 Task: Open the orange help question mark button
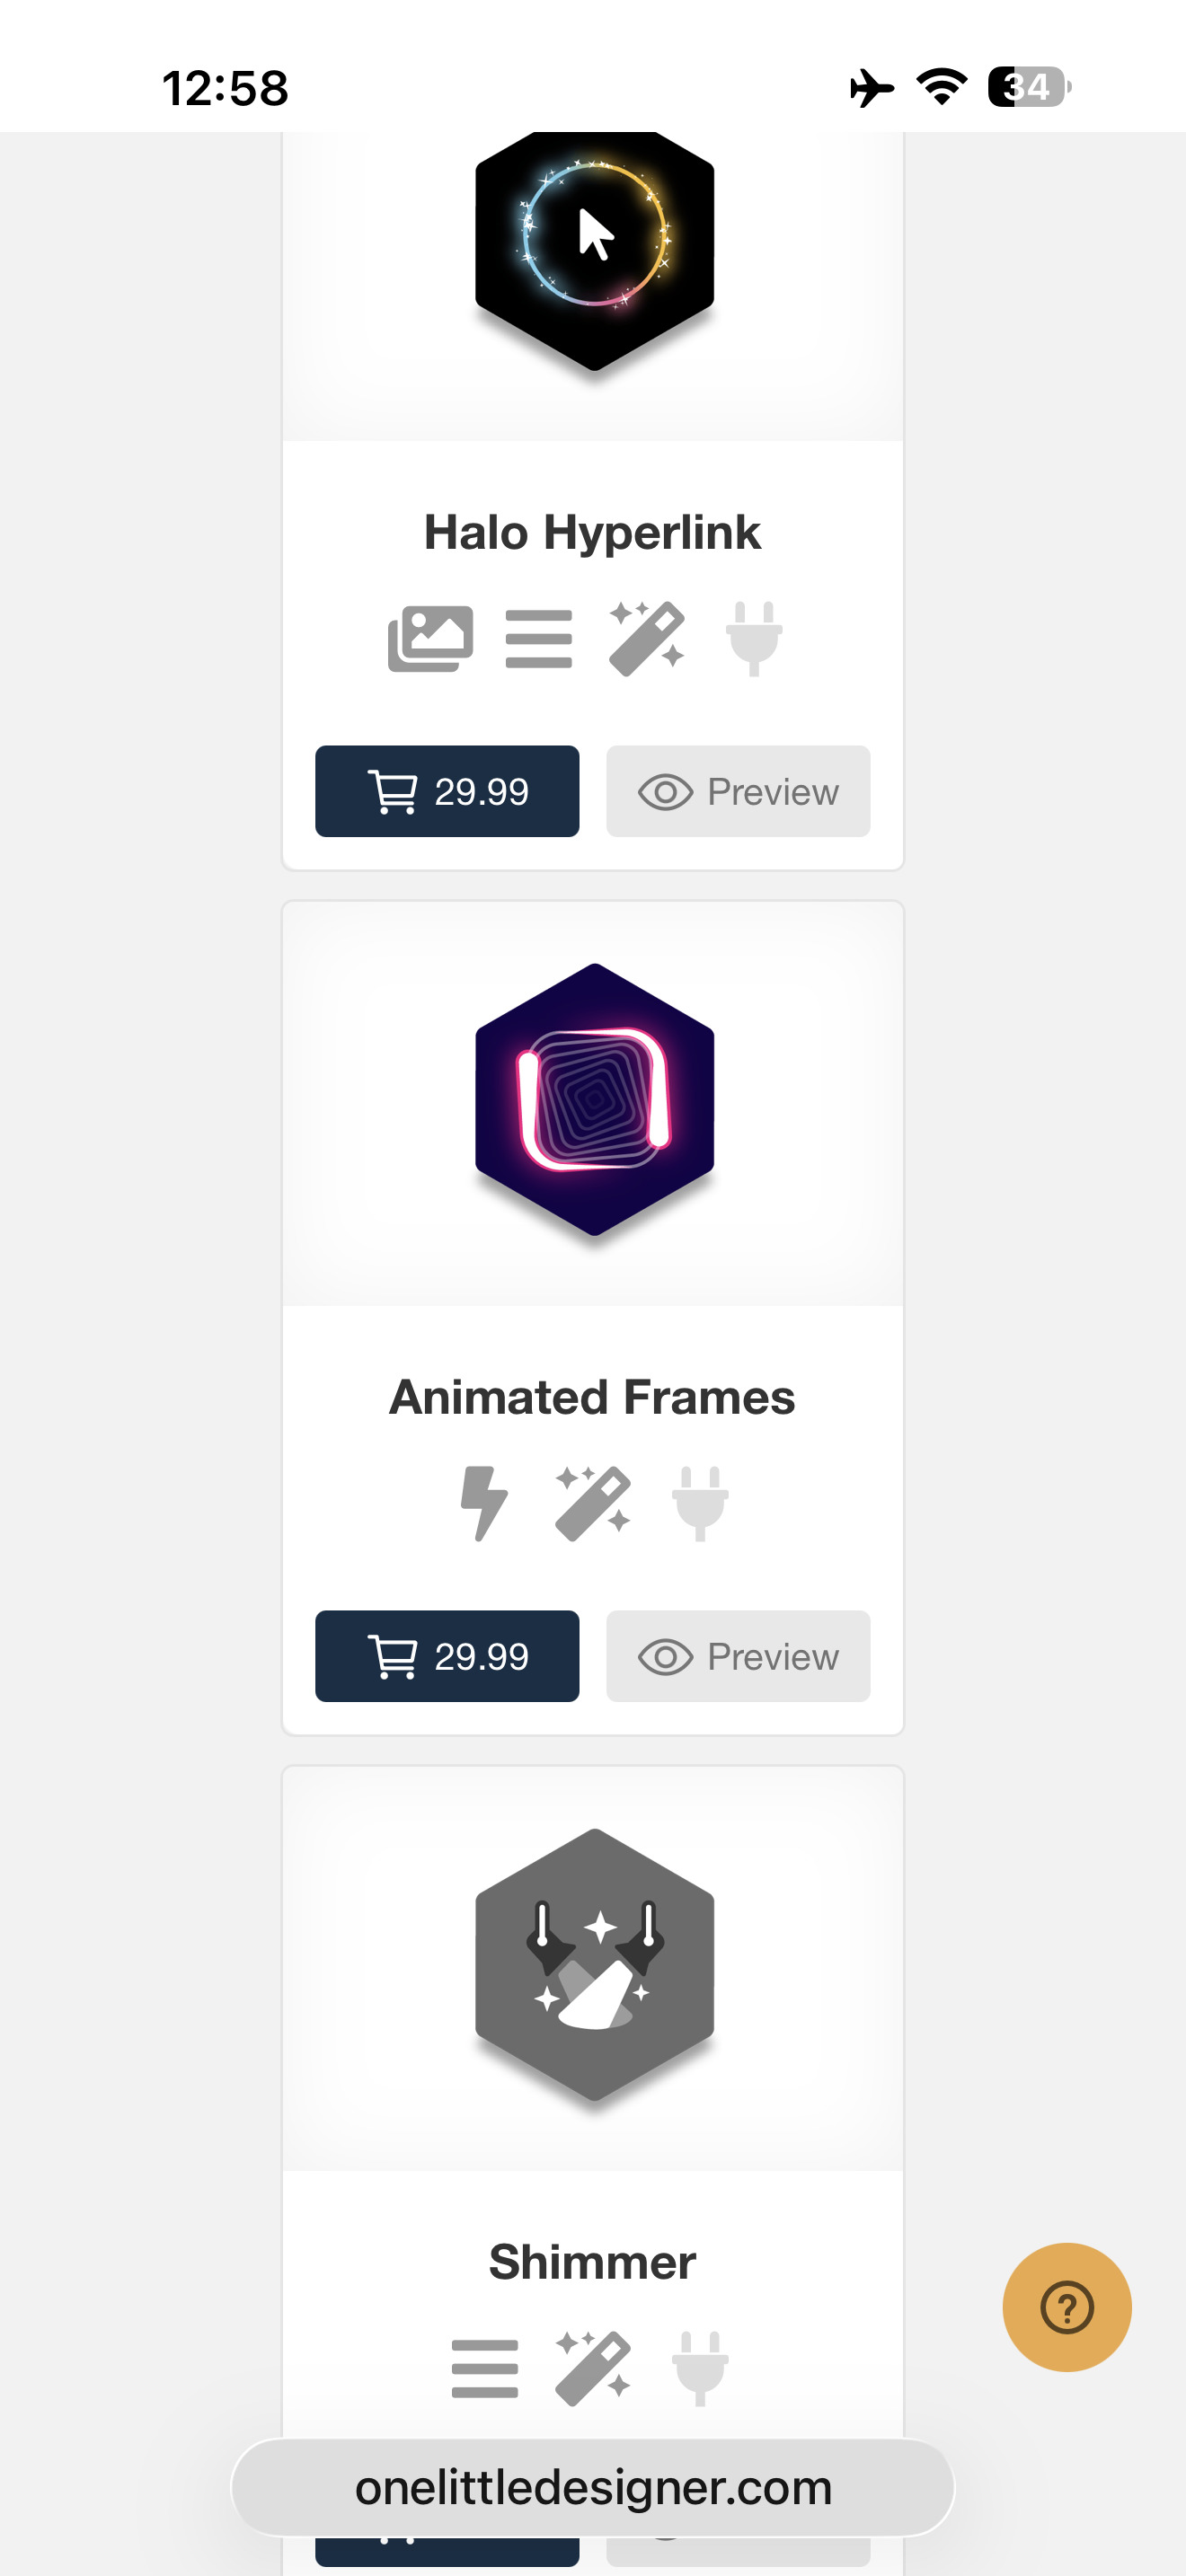pos(1066,2307)
